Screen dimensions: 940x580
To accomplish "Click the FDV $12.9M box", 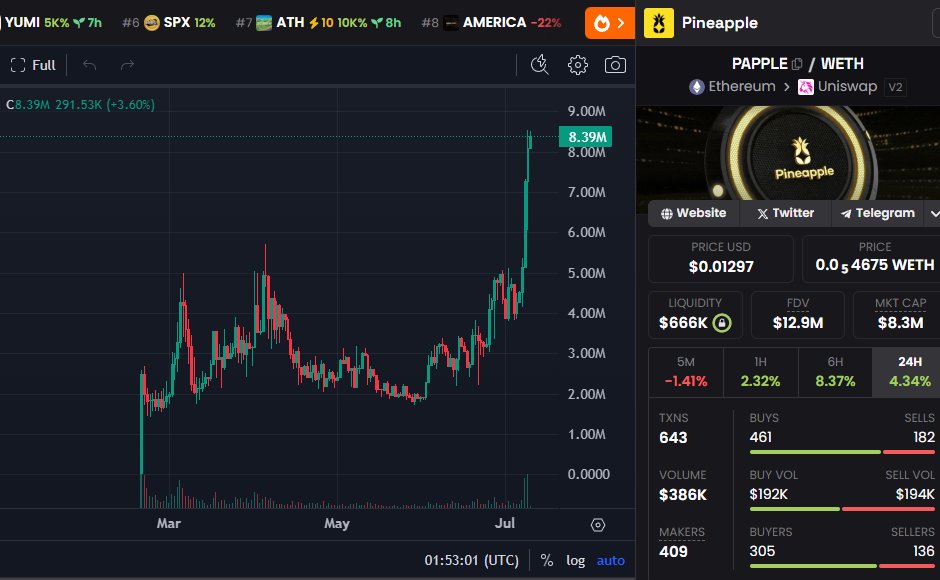I will pos(797,315).
